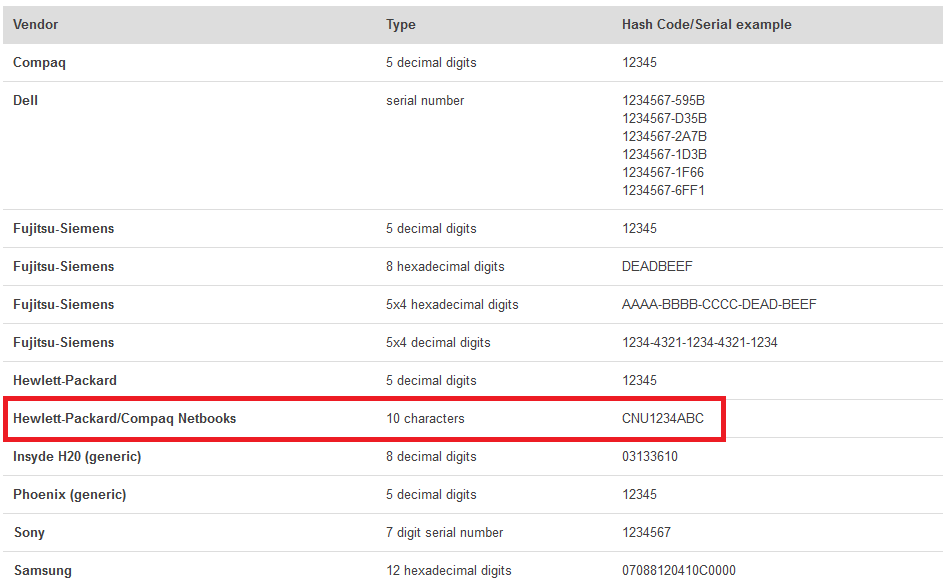Select the "Type" column header
945x585 pixels.
(x=401, y=25)
